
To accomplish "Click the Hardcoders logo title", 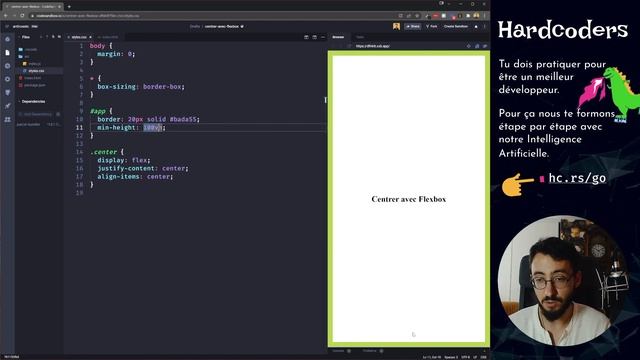I will 562,30.
